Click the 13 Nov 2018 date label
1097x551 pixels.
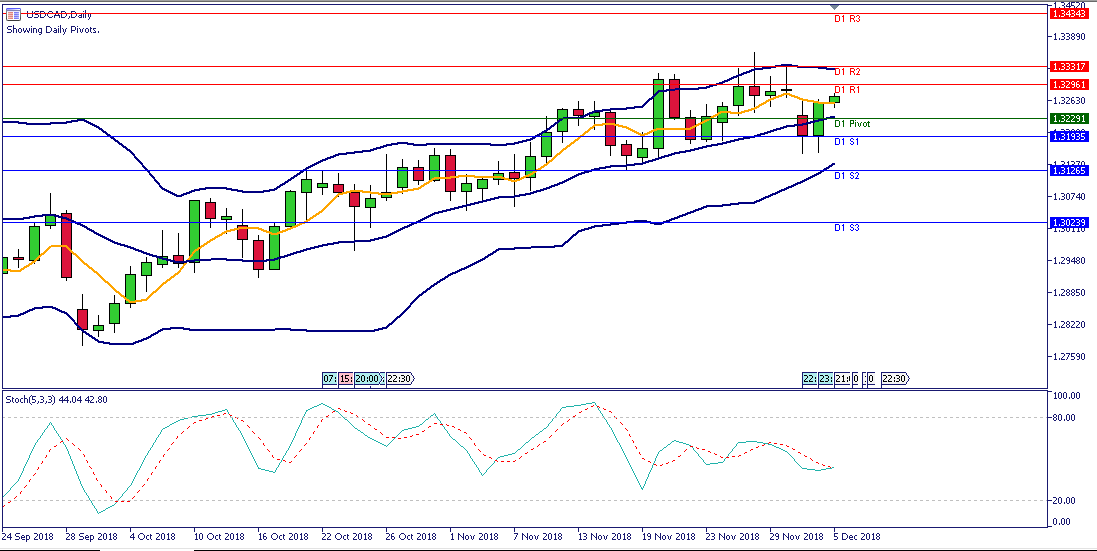pos(604,537)
